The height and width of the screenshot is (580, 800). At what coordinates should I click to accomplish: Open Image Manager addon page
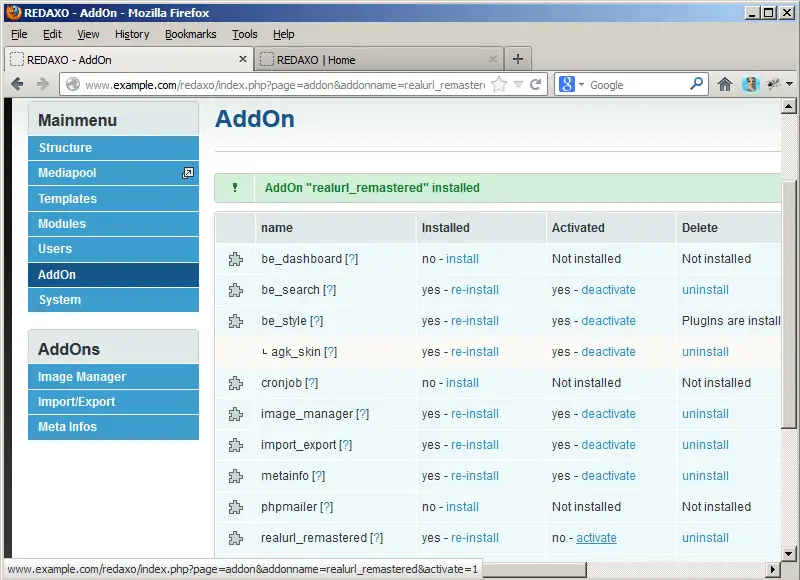point(113,376)
